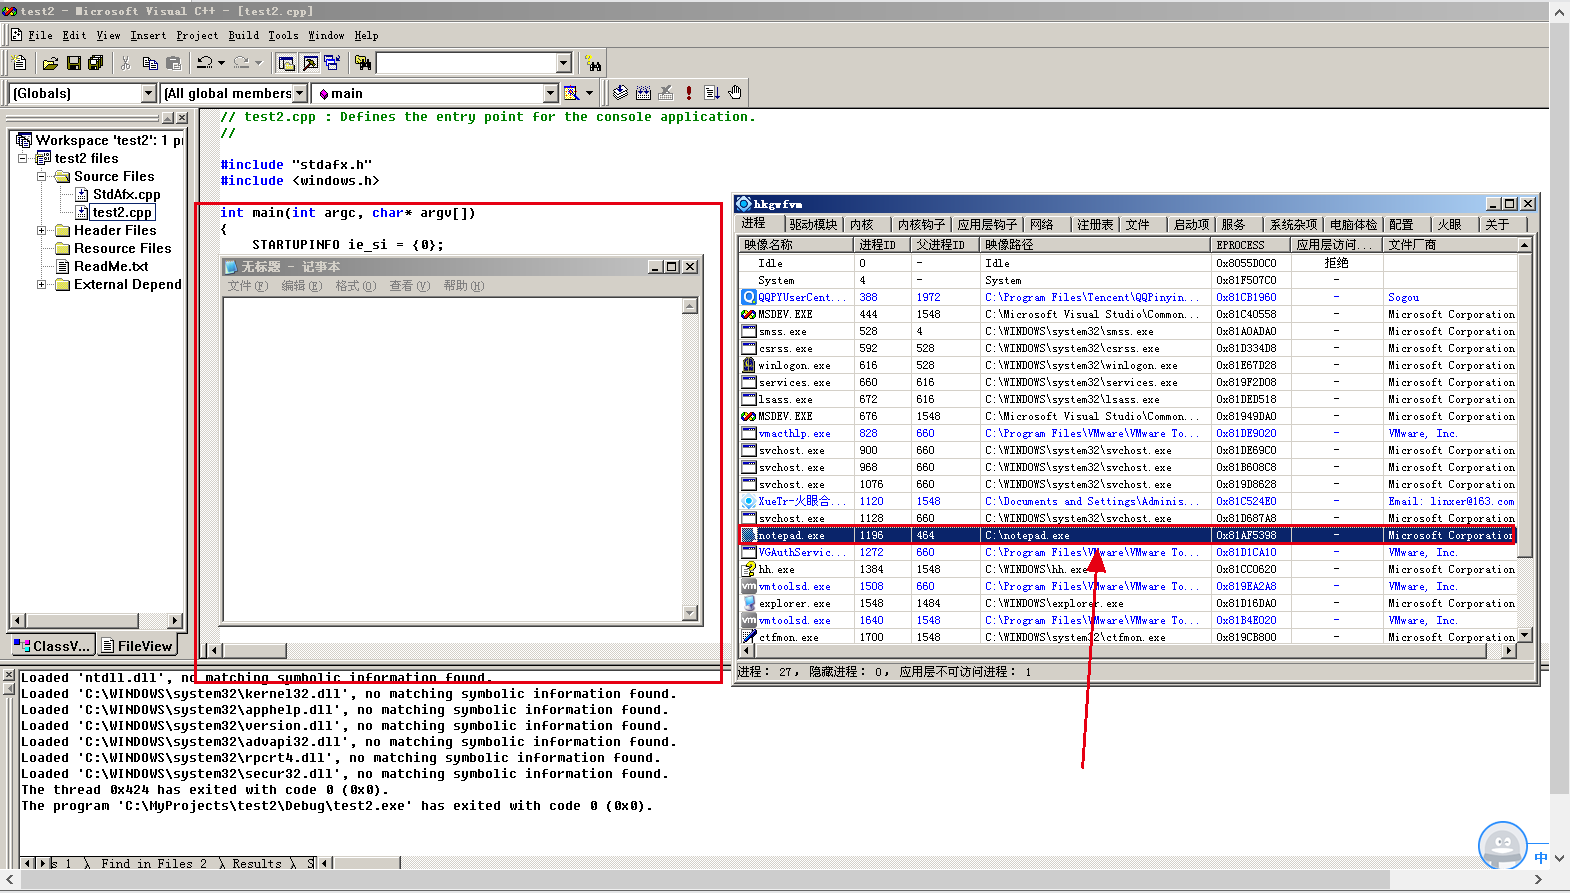Image resolution: width=1570 pixels, height=893 pixels.
Task: Click the 中 input method indicator
Action: [1541, 857]
